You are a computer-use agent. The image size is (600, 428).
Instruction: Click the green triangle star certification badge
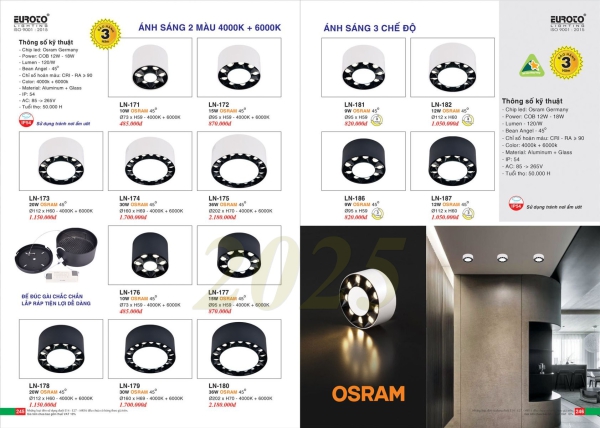coord(532,66)
